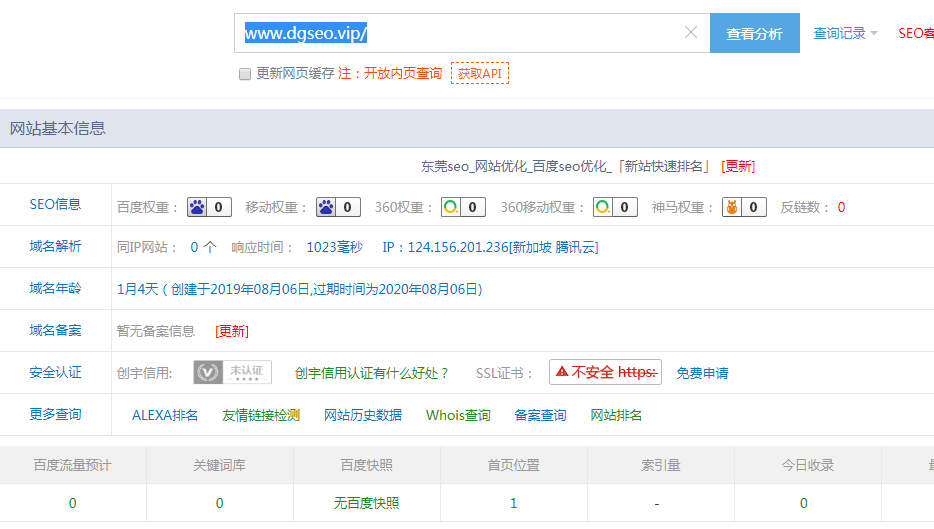The height and width of the screenshot is (529, 934).
Task: Click the 百度流量预计 value 0
Action: pos(73,503)
